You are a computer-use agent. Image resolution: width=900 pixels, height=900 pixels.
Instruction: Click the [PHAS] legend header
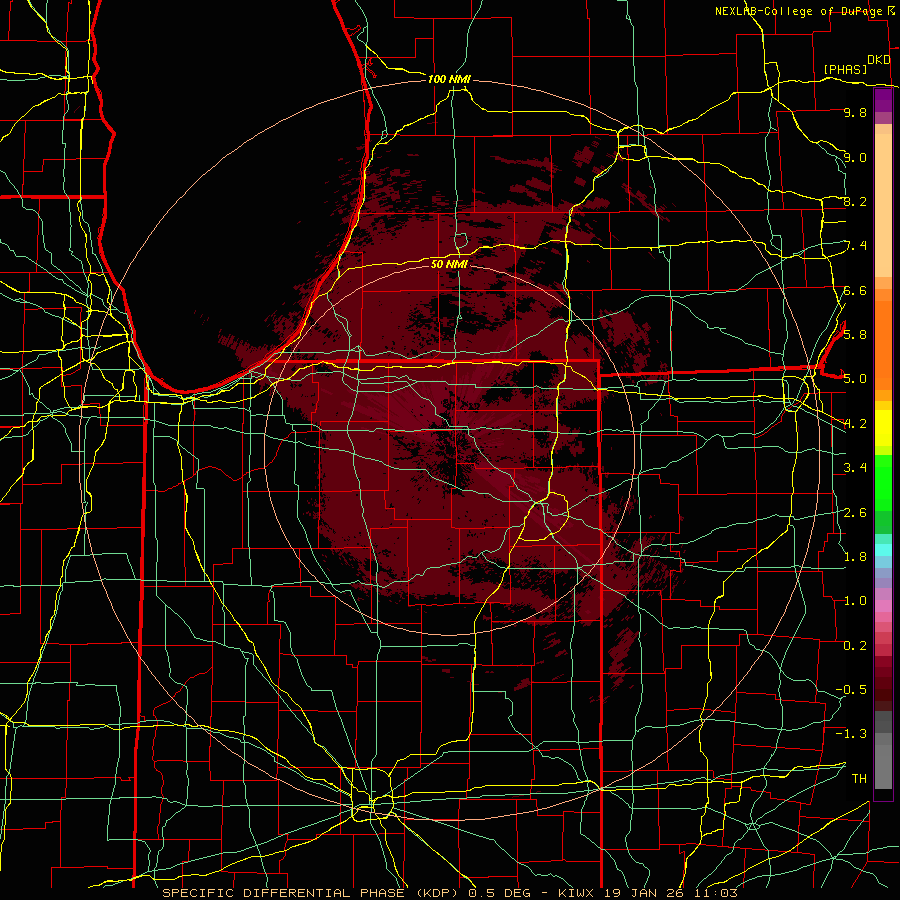pyautogui.click(x=845, y=69)
